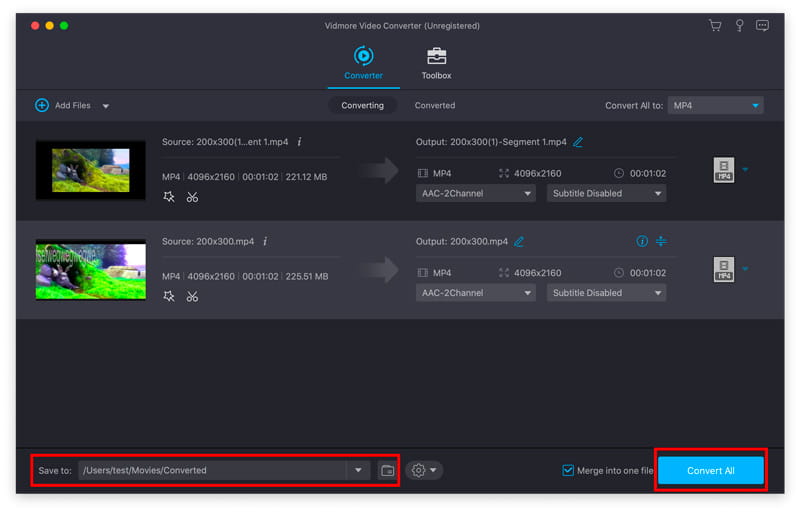Open the feedback chat icon

coord(762,25)
